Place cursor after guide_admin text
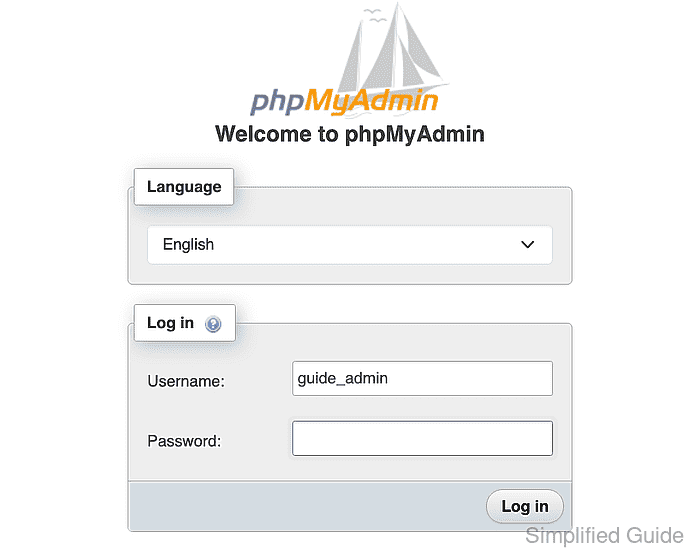 389,379
